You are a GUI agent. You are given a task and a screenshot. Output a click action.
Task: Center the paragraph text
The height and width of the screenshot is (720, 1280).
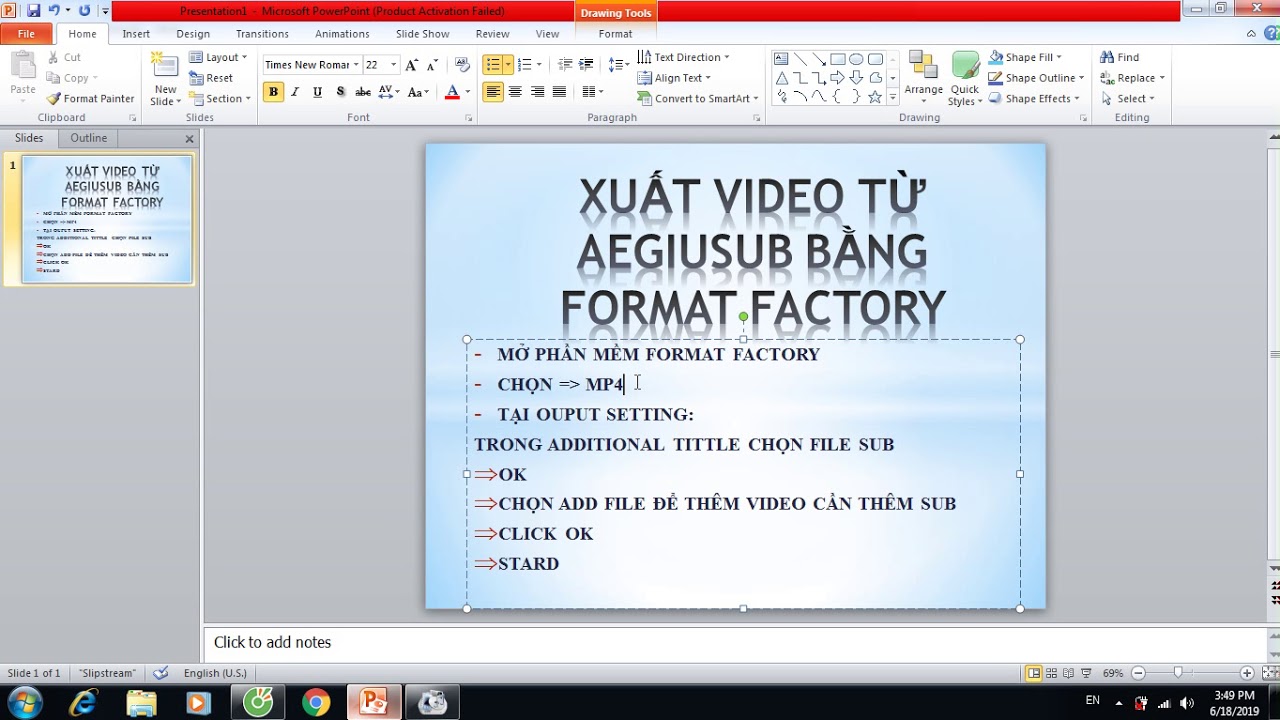[x=515, y=92]
